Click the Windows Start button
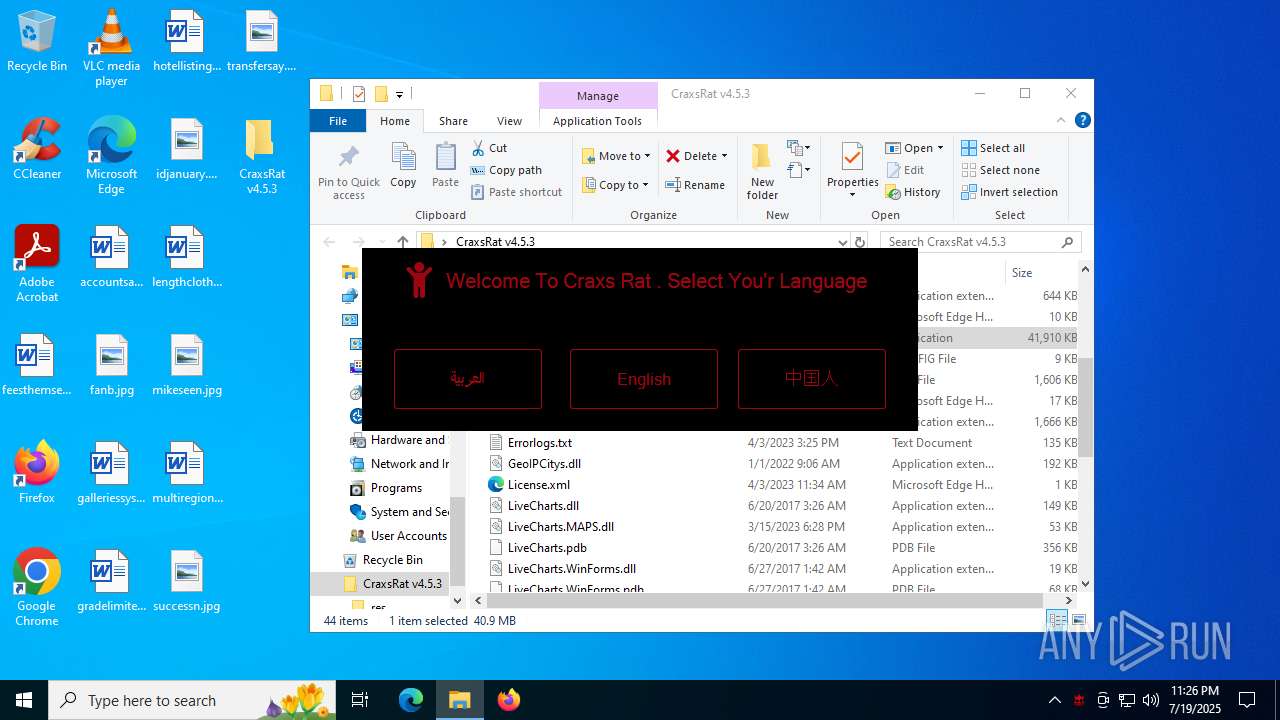This screenshot has width=1280, height=720. pos(24,700)
